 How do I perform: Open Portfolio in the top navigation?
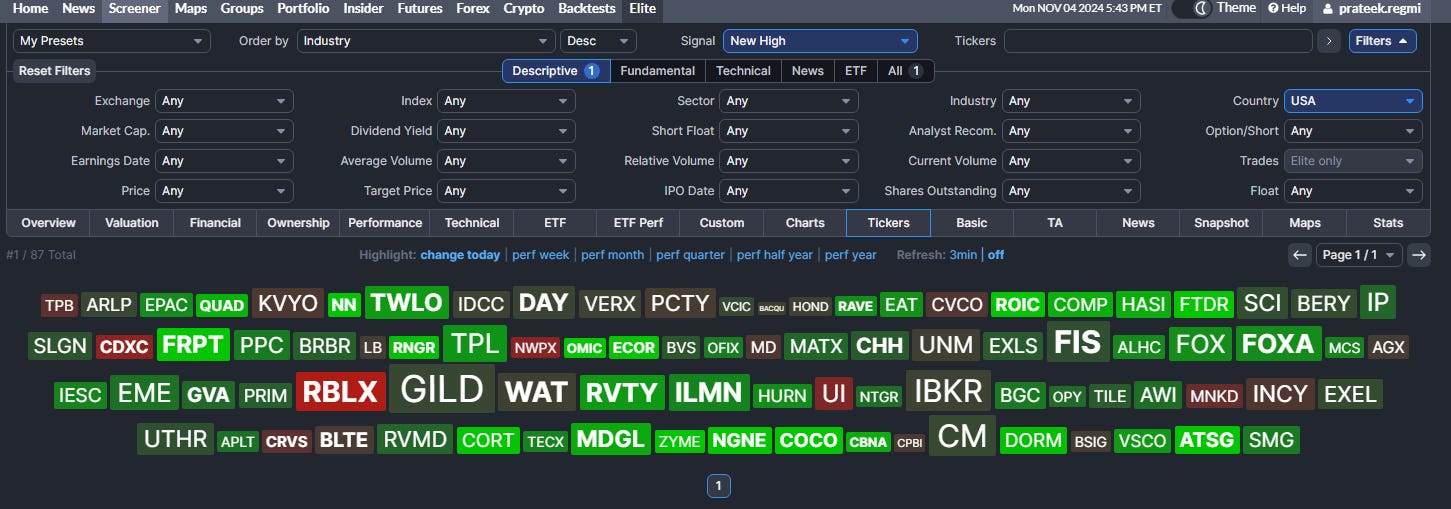click(302, 8)
